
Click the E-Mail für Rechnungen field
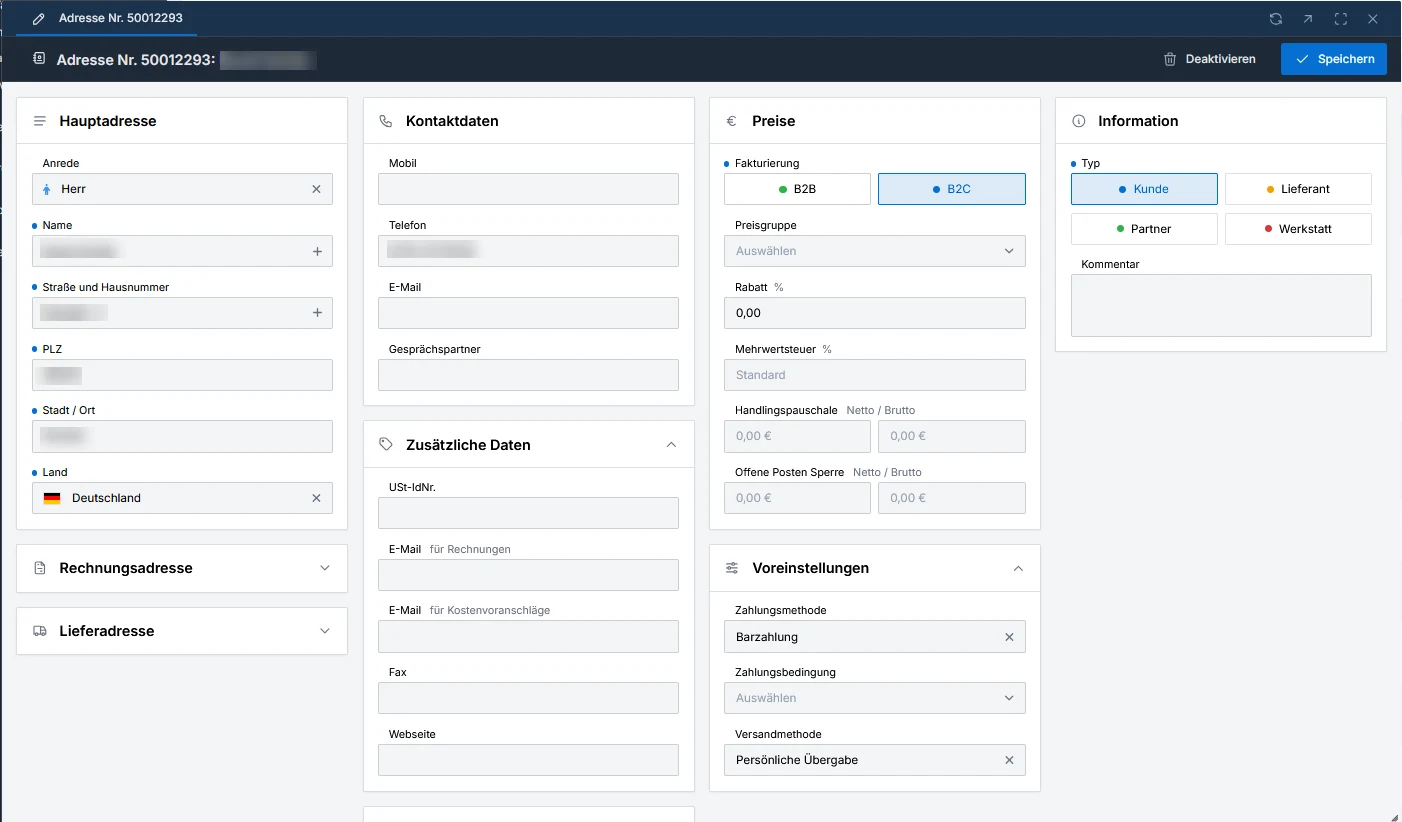point(528,575)
